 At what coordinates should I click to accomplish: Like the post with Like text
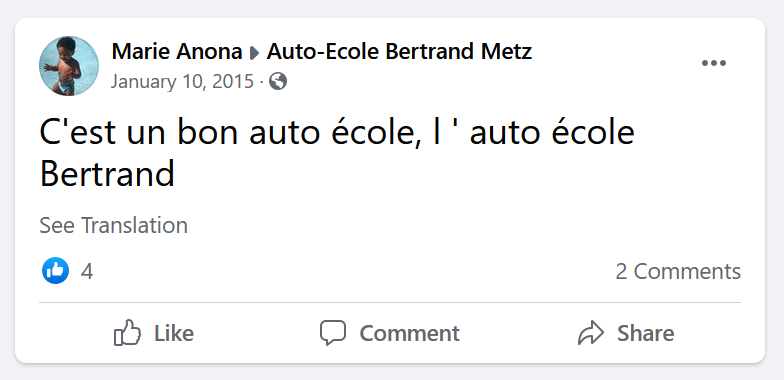pos(174,334)
